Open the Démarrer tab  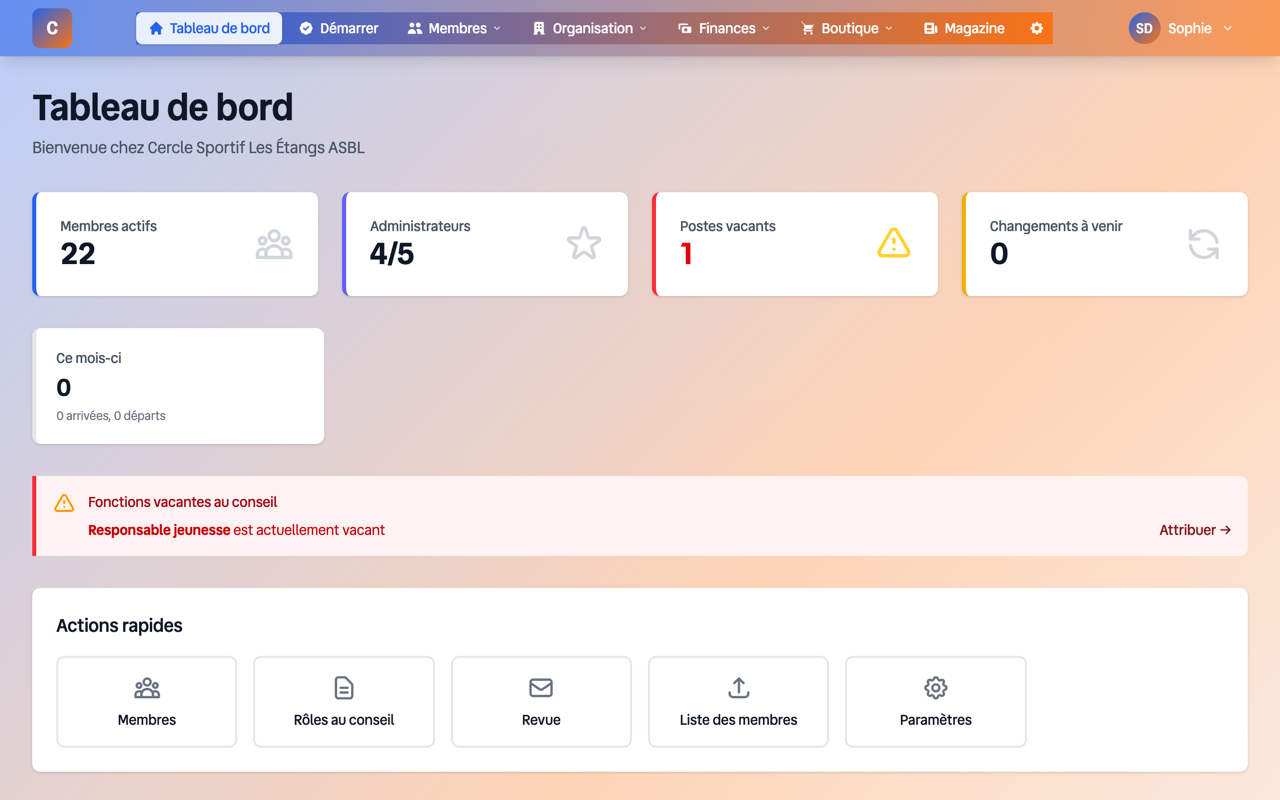339,28
